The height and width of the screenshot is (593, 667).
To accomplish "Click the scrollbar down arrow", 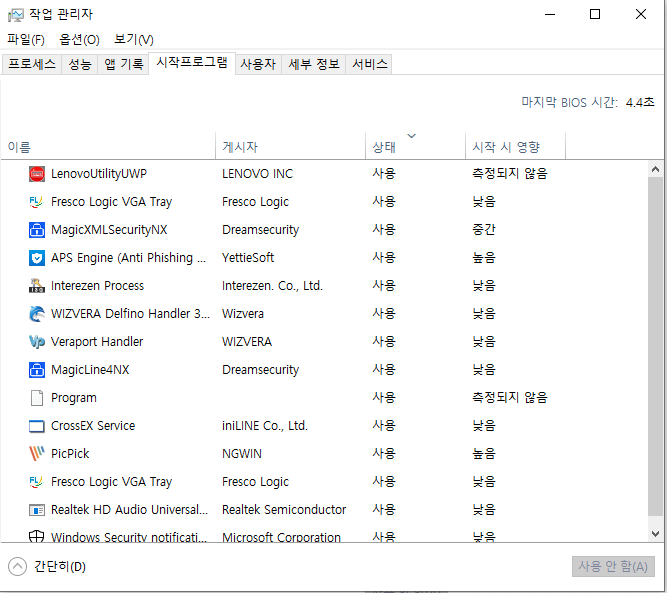I will [x=656, y=533].
